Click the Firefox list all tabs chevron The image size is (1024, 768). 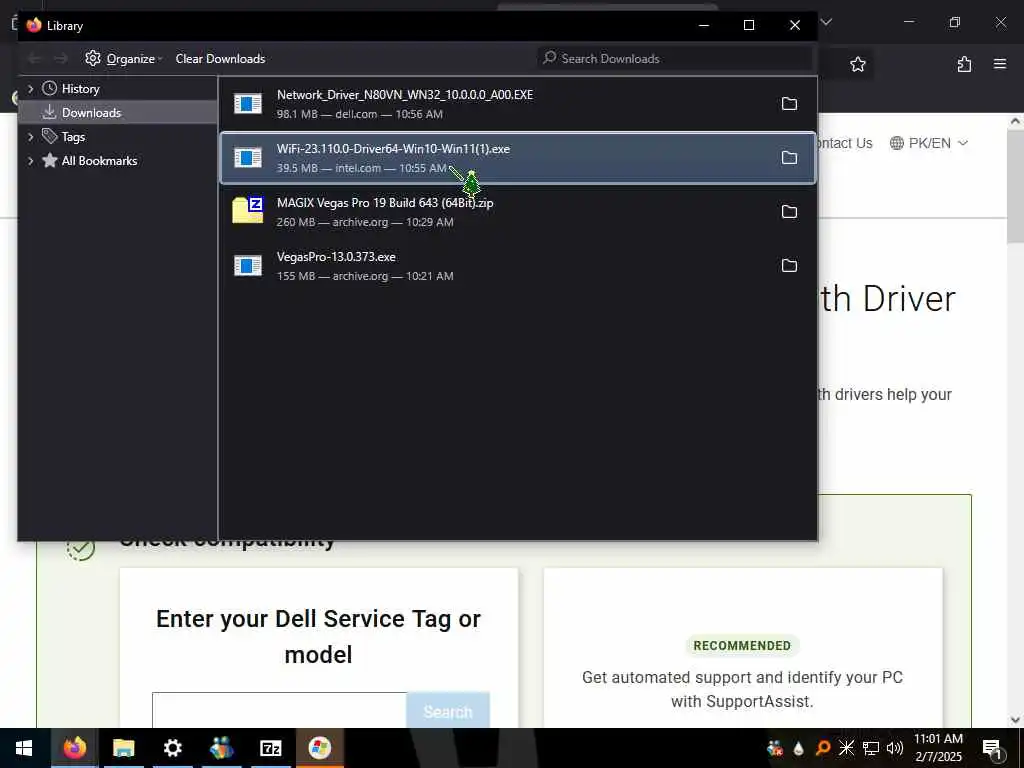coord(826,22)
